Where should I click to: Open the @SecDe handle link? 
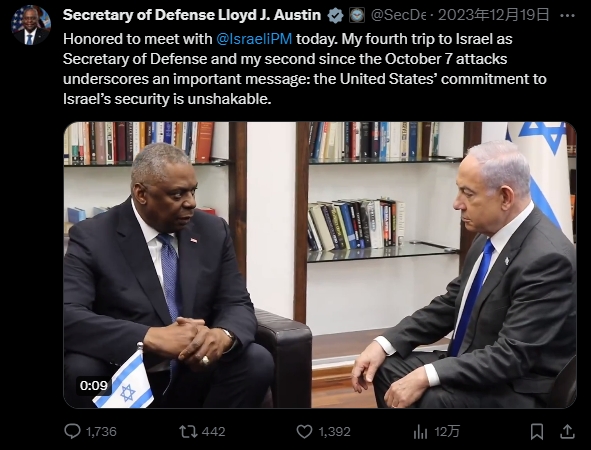(398, 15)
